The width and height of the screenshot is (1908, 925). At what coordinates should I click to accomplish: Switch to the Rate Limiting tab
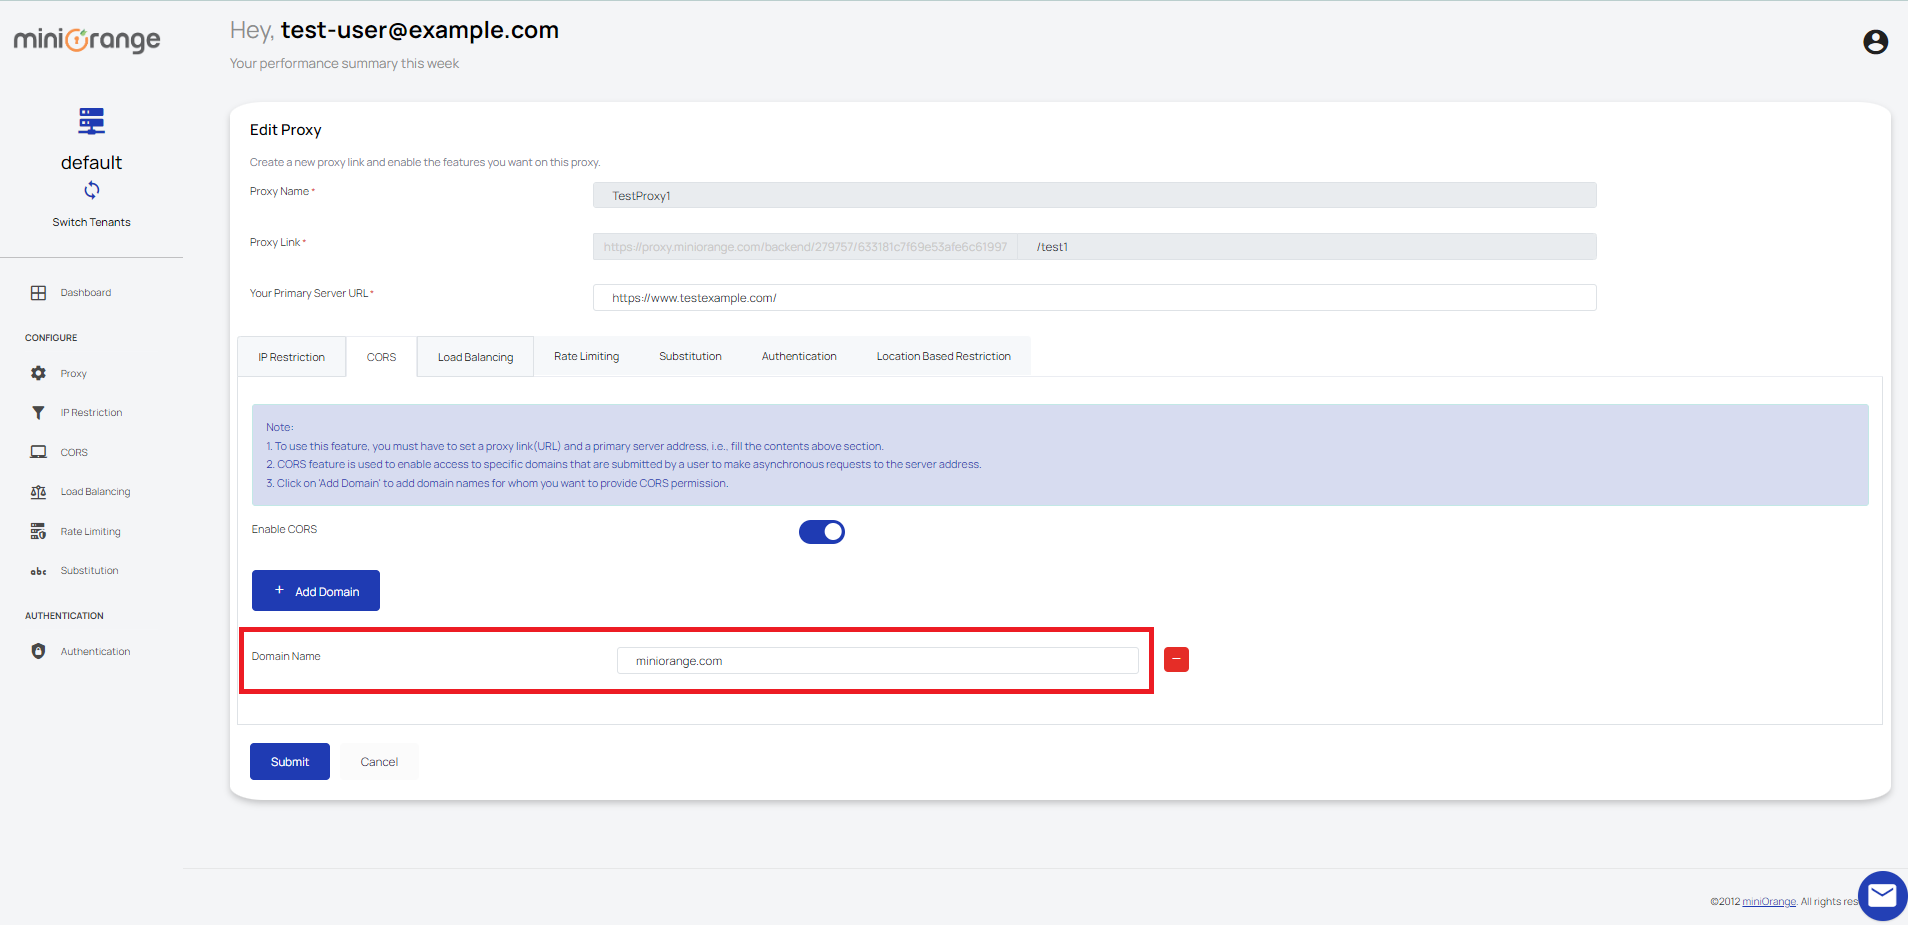pos(586,356)
